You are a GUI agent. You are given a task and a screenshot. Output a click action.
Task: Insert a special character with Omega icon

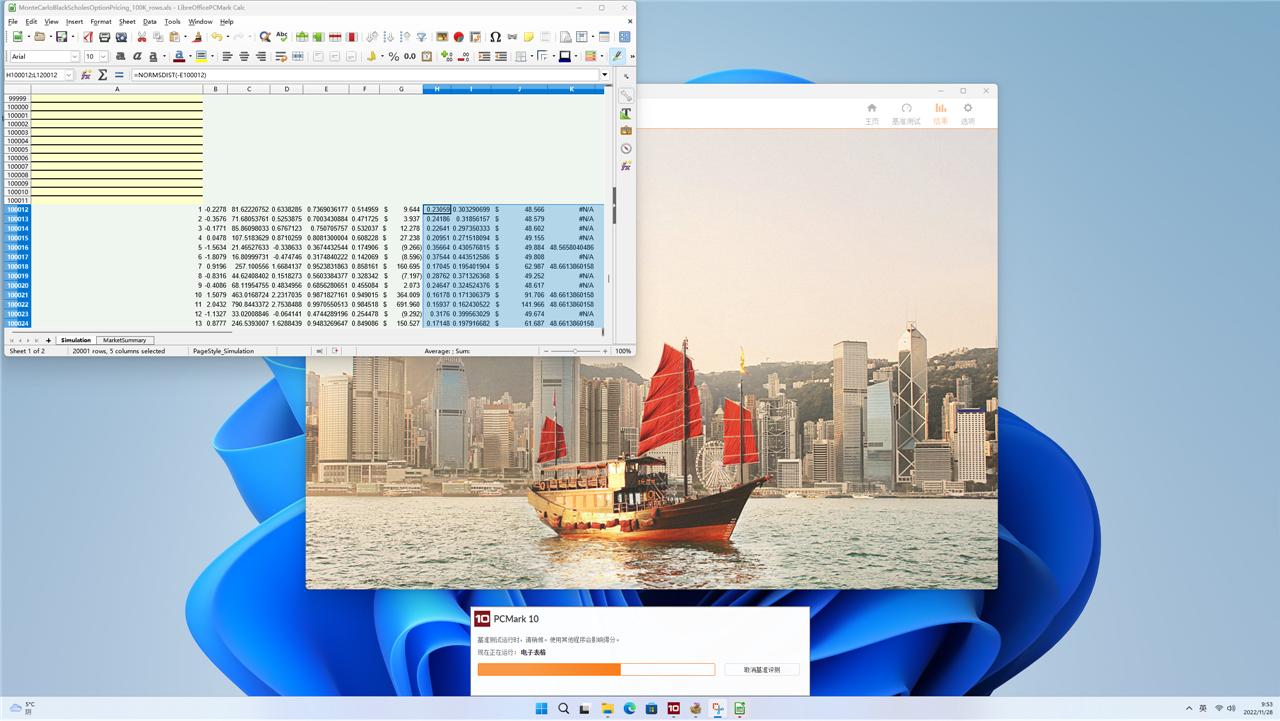(495, 37)
